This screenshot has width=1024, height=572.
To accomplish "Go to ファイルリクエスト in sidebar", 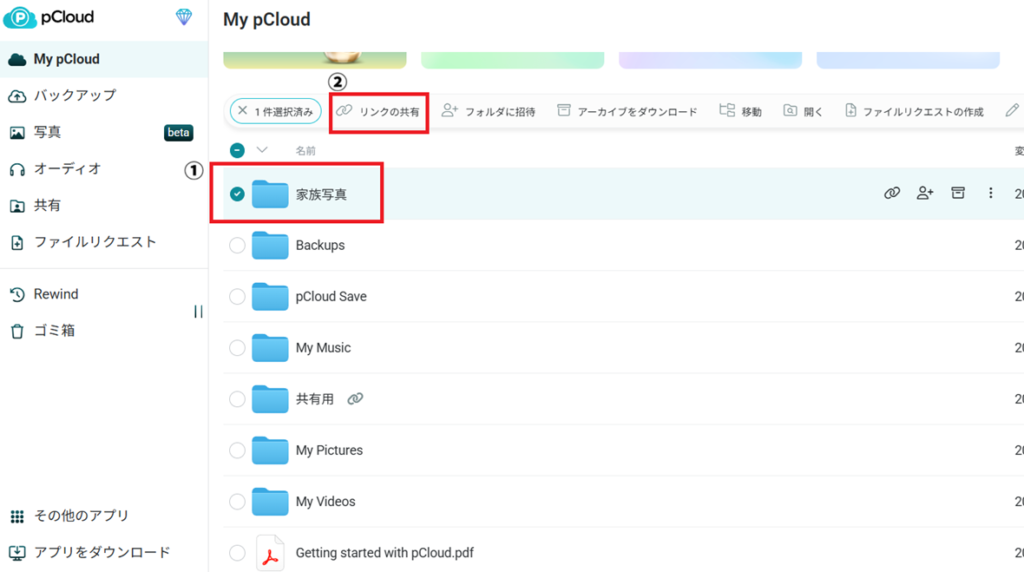I will [x=94, y=242].
